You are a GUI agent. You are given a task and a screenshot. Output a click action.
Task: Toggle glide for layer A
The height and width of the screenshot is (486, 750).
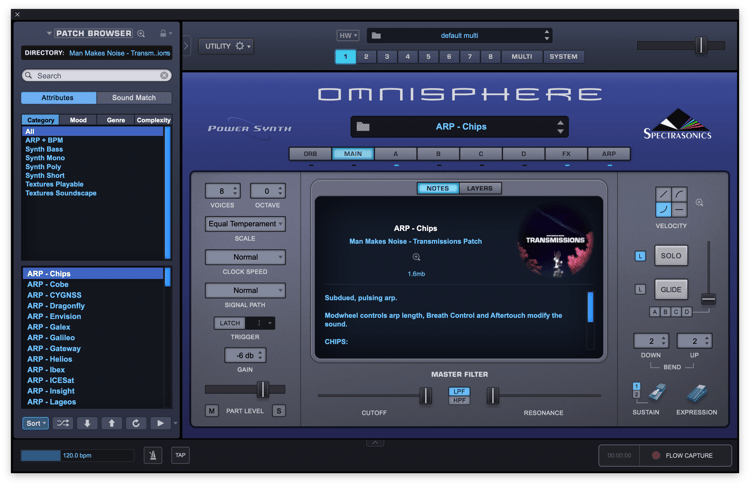pyautogui.click(x=654, y=312)
